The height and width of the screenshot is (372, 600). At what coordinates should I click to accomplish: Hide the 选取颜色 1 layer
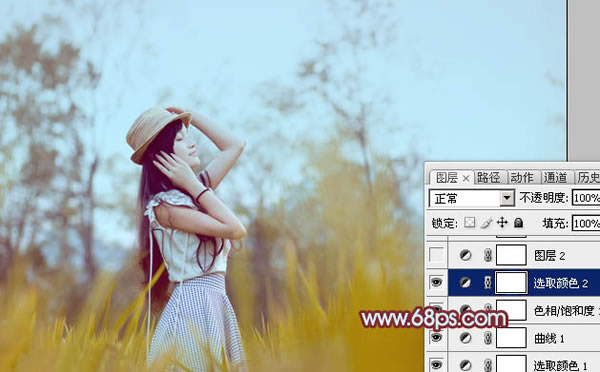(x=437, y=365)
